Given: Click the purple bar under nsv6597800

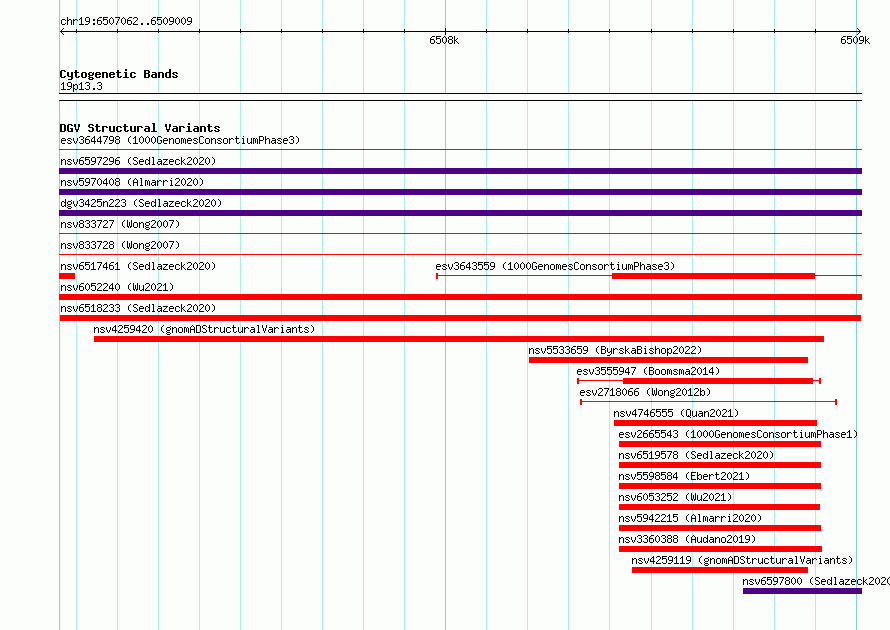Looking at the screenshot, I should click(x=802, y=591).
